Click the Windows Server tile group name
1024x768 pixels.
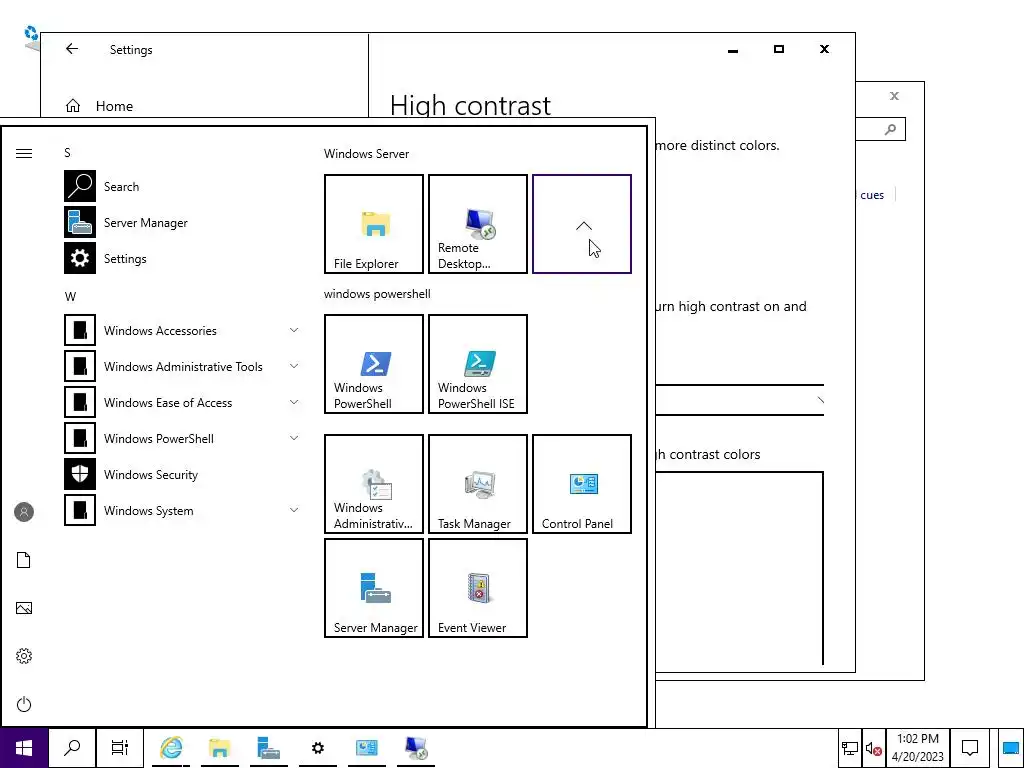pos(366,154)
